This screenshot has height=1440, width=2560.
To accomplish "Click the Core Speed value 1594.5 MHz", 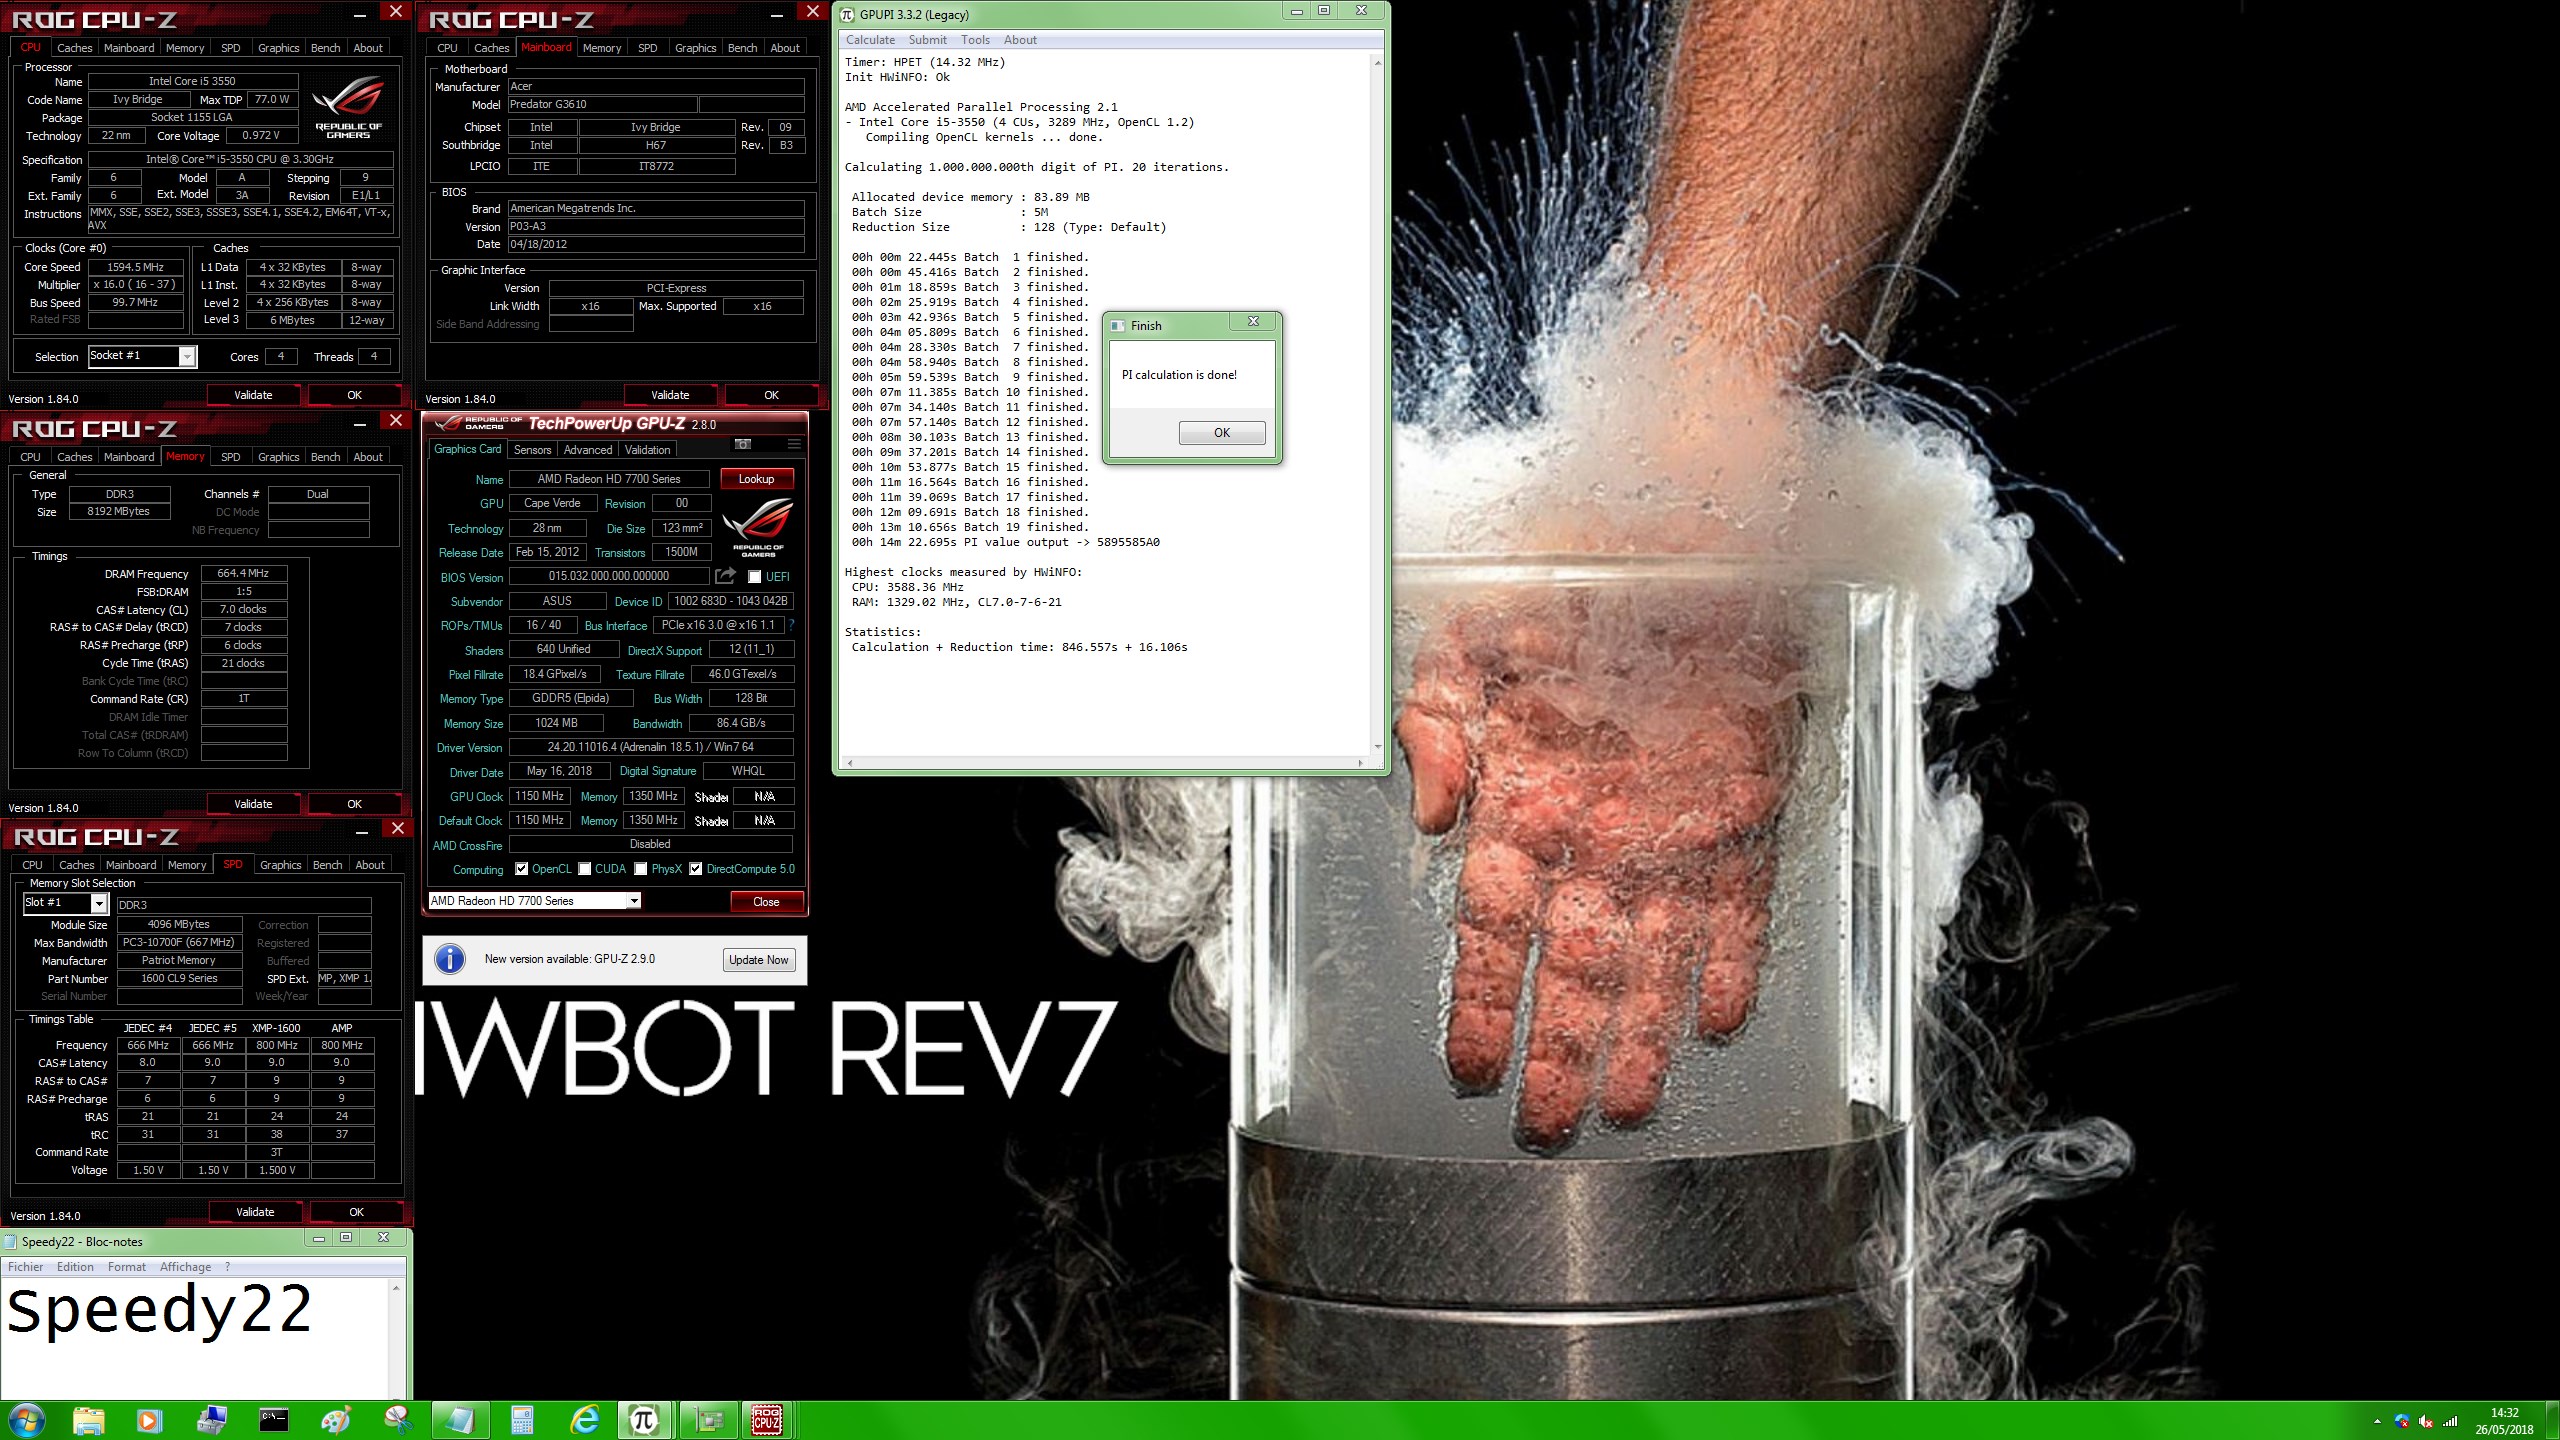I will [136, 267].
